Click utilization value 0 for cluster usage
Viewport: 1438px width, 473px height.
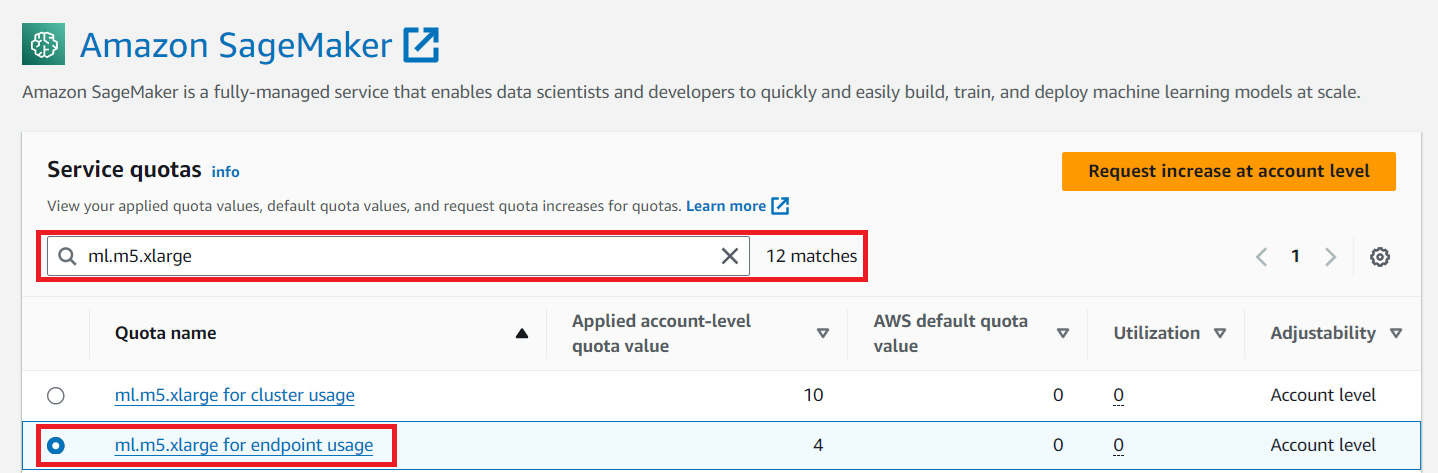pos(1118,396)
